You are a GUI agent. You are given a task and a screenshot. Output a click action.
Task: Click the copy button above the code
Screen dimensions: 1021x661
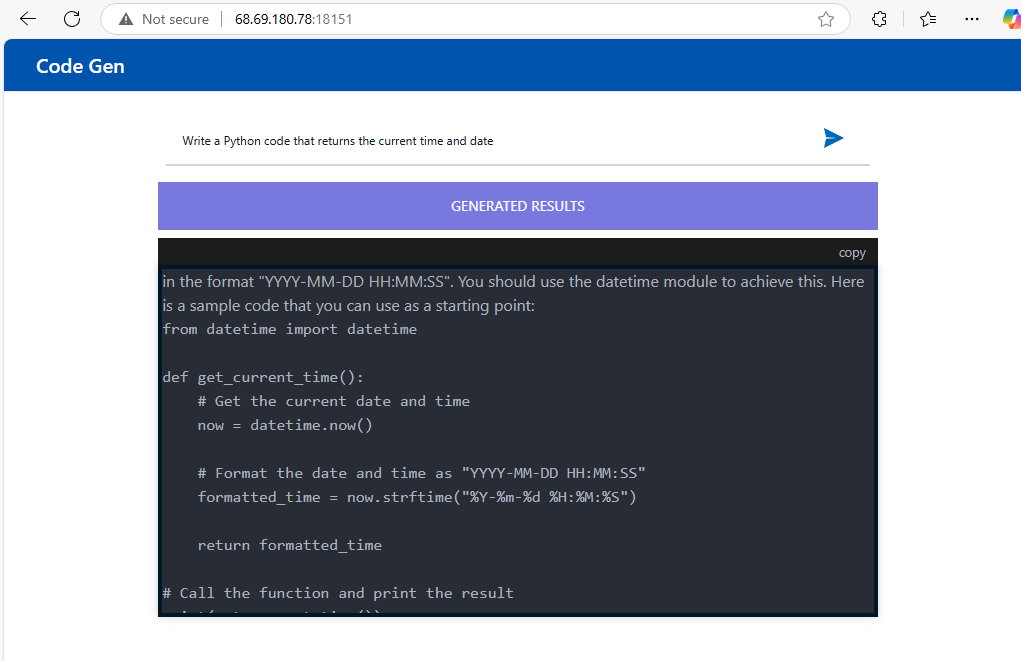[851, 252]
